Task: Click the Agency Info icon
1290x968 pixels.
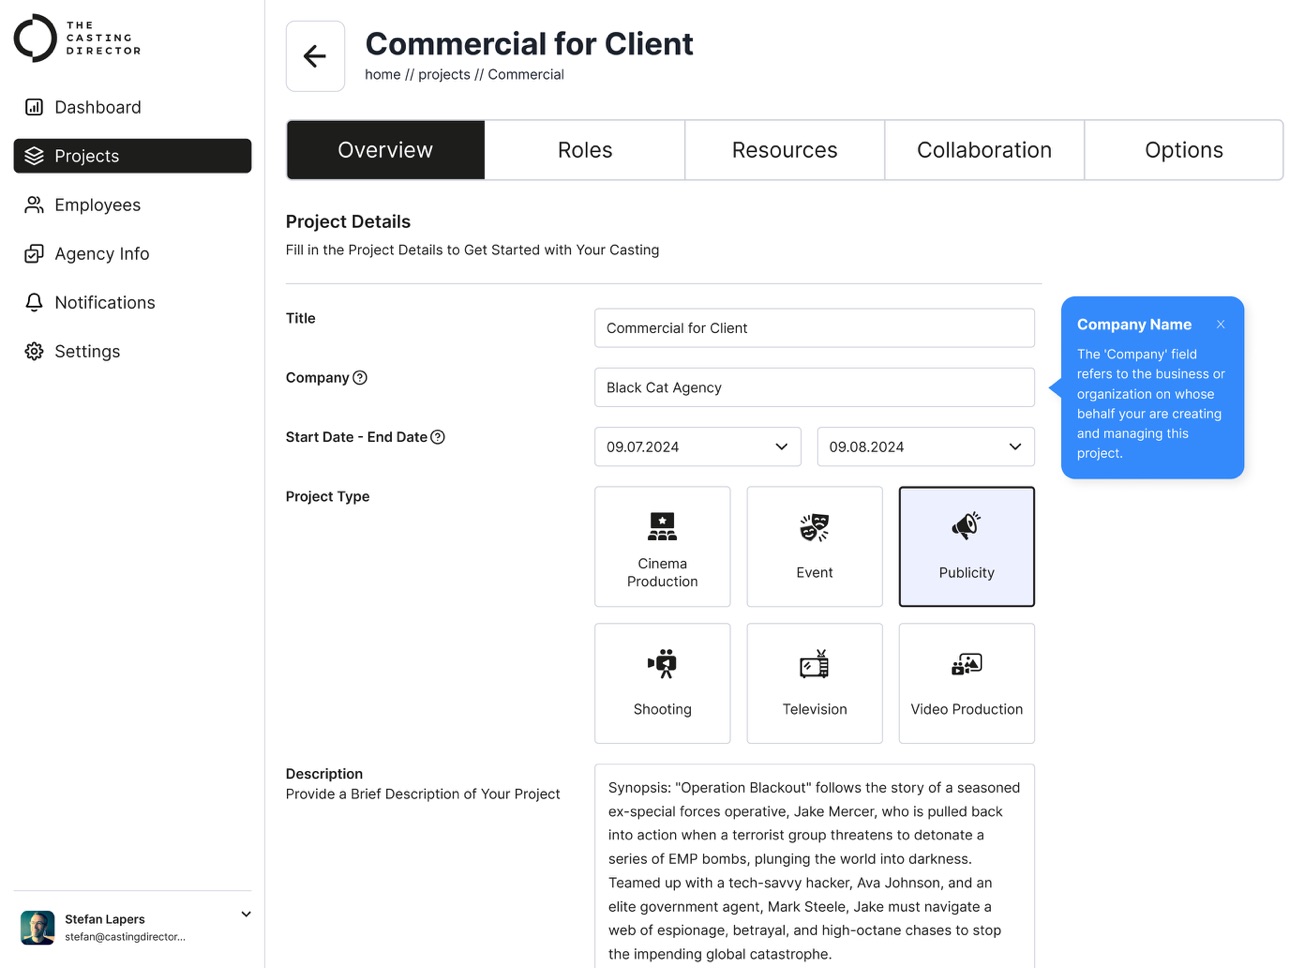Action: point(34,254)
